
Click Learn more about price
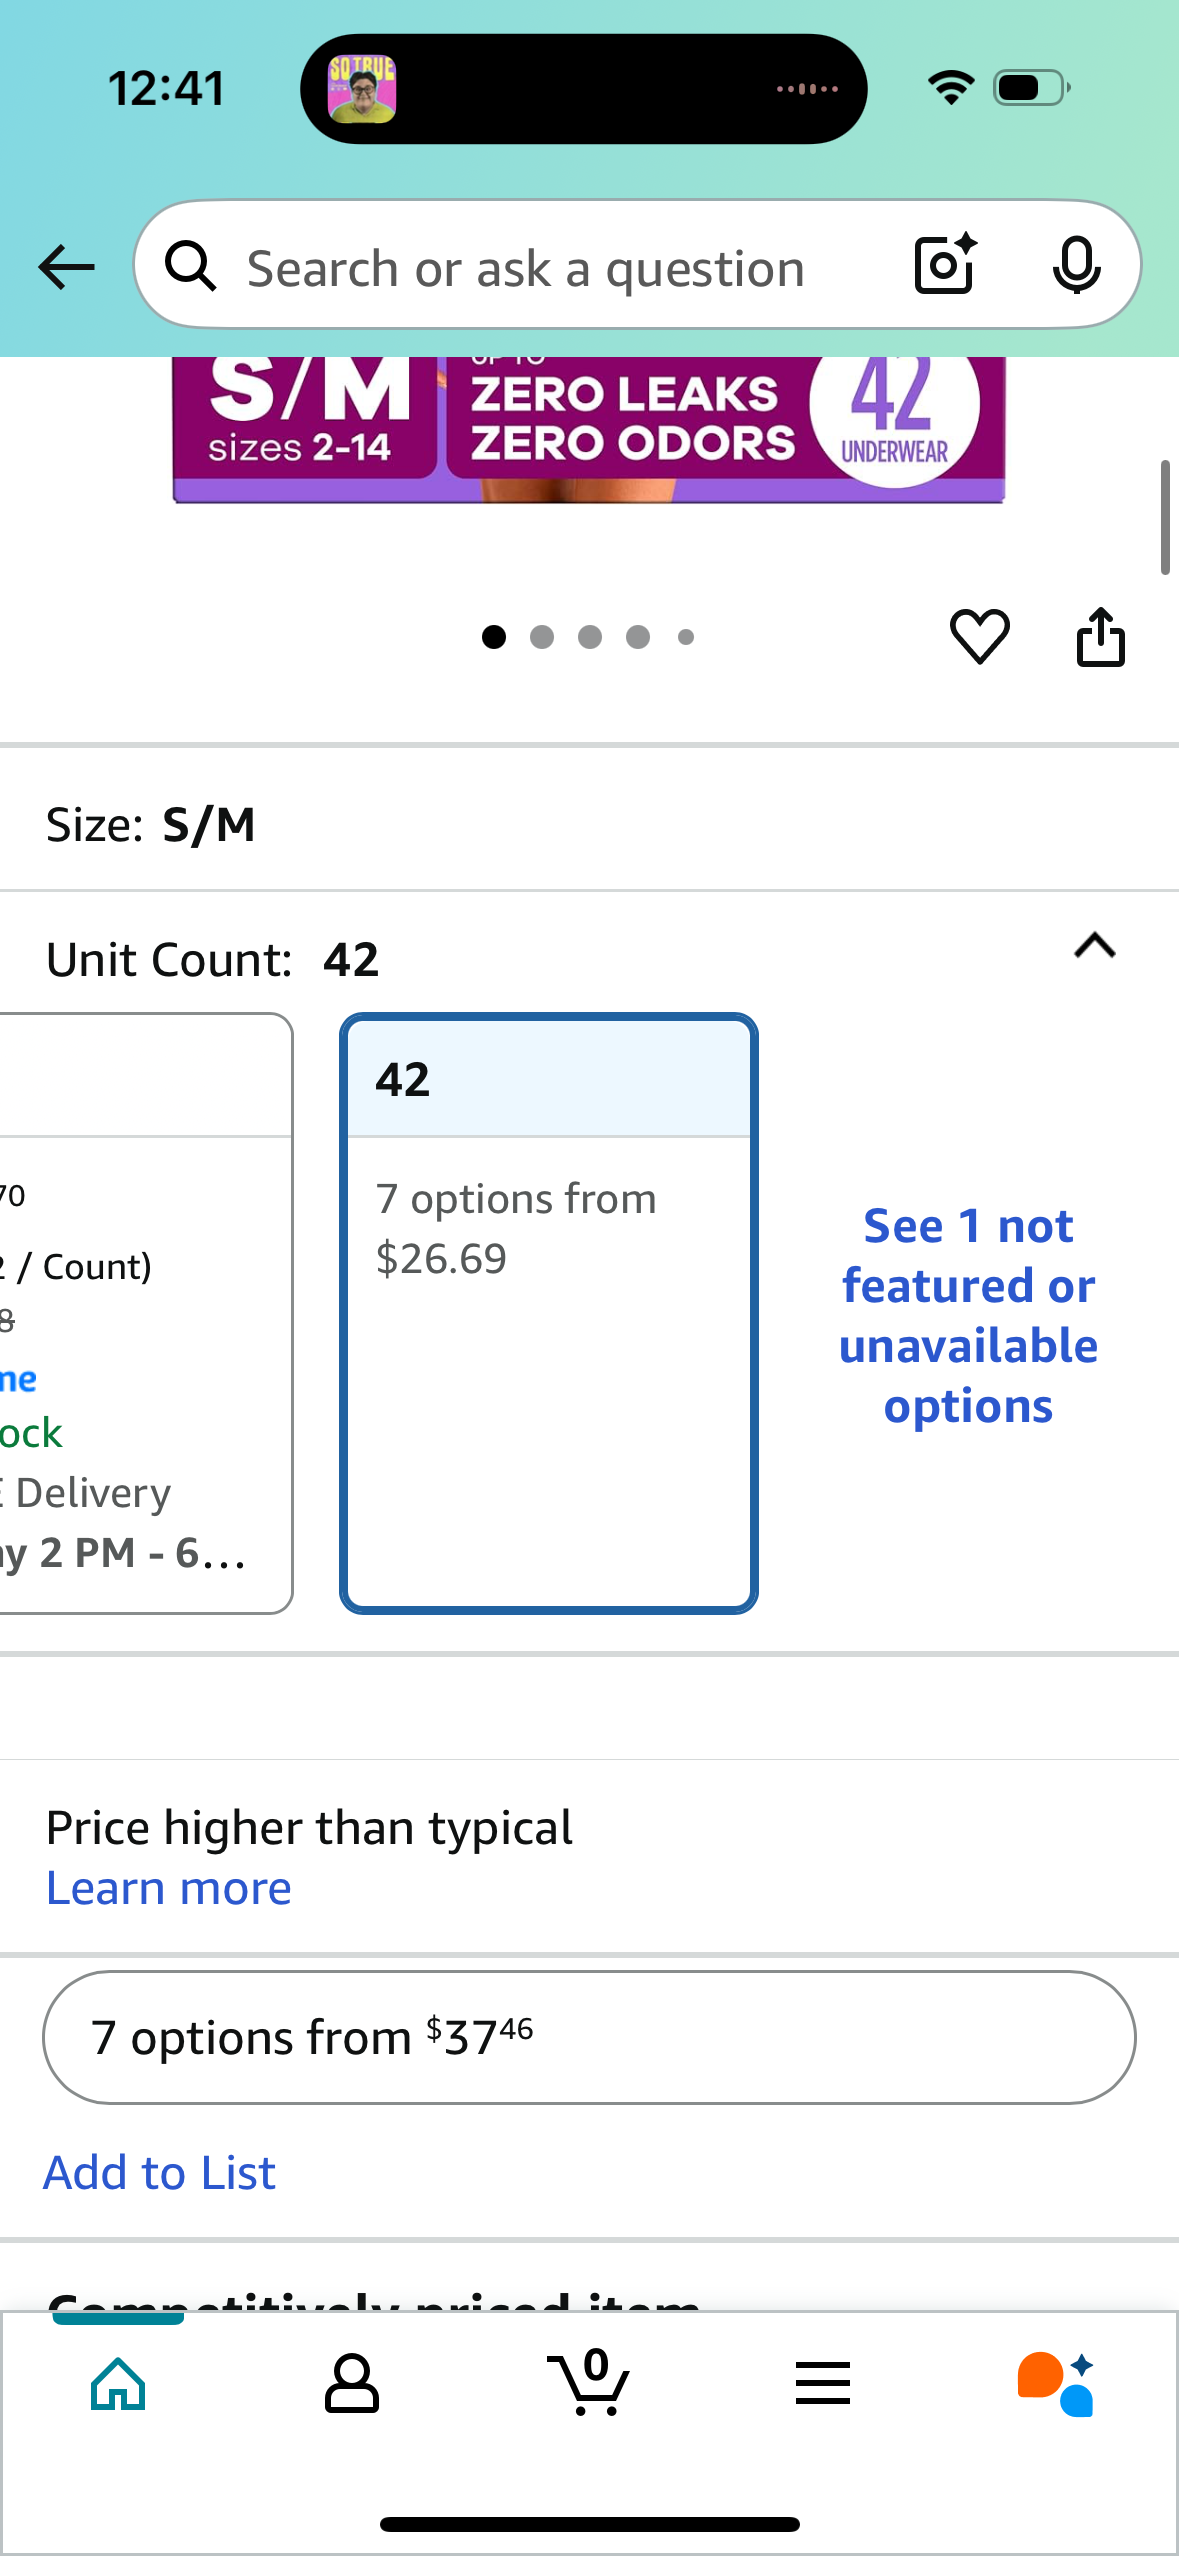coord(169,1888)
